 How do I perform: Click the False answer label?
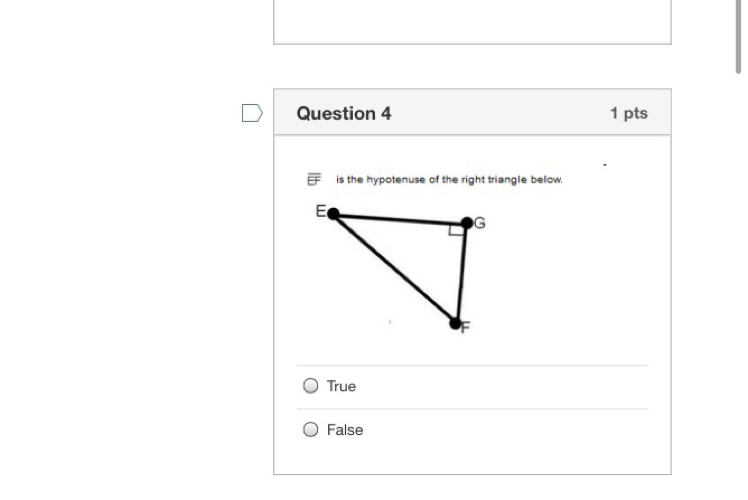(345, 430)
